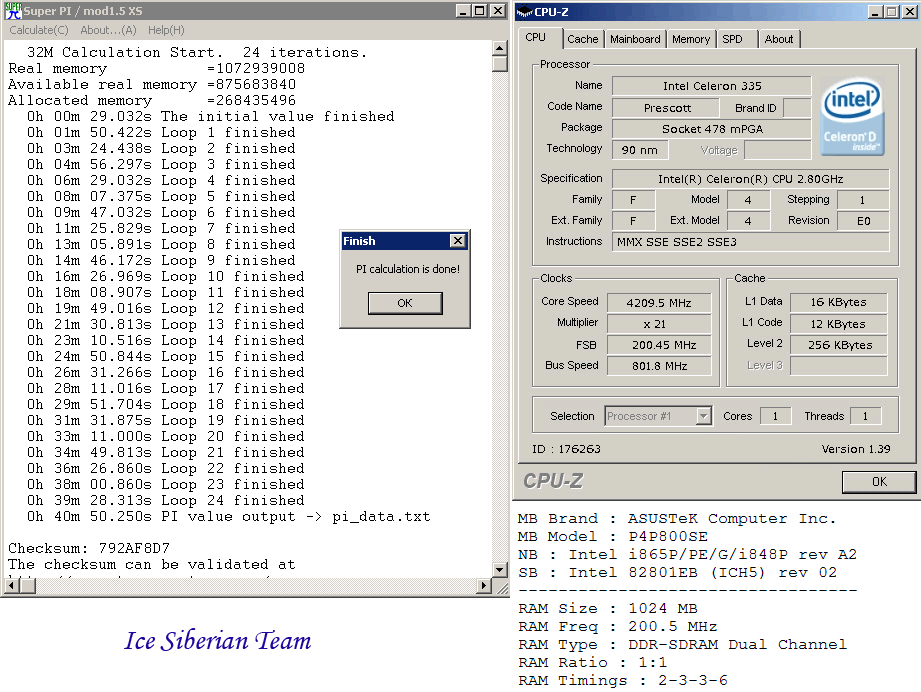Switch to the Cache tab in CPU-Z
The image size is (921, 692).
(583, 39)
